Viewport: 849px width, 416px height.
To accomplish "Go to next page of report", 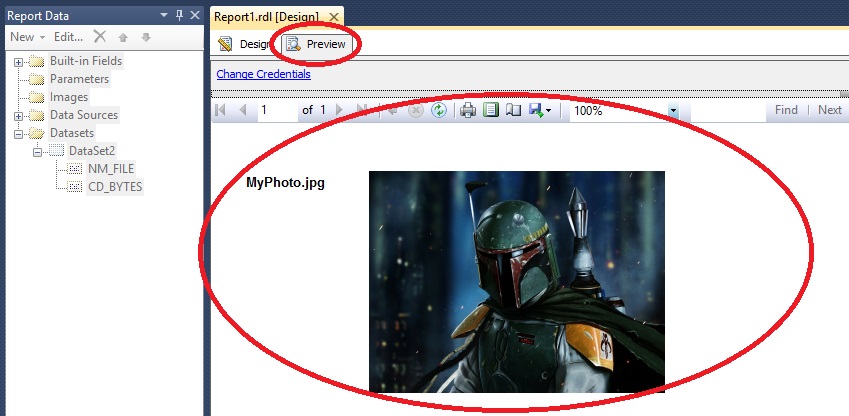I will pyautogui.click(x=339, y=110).
